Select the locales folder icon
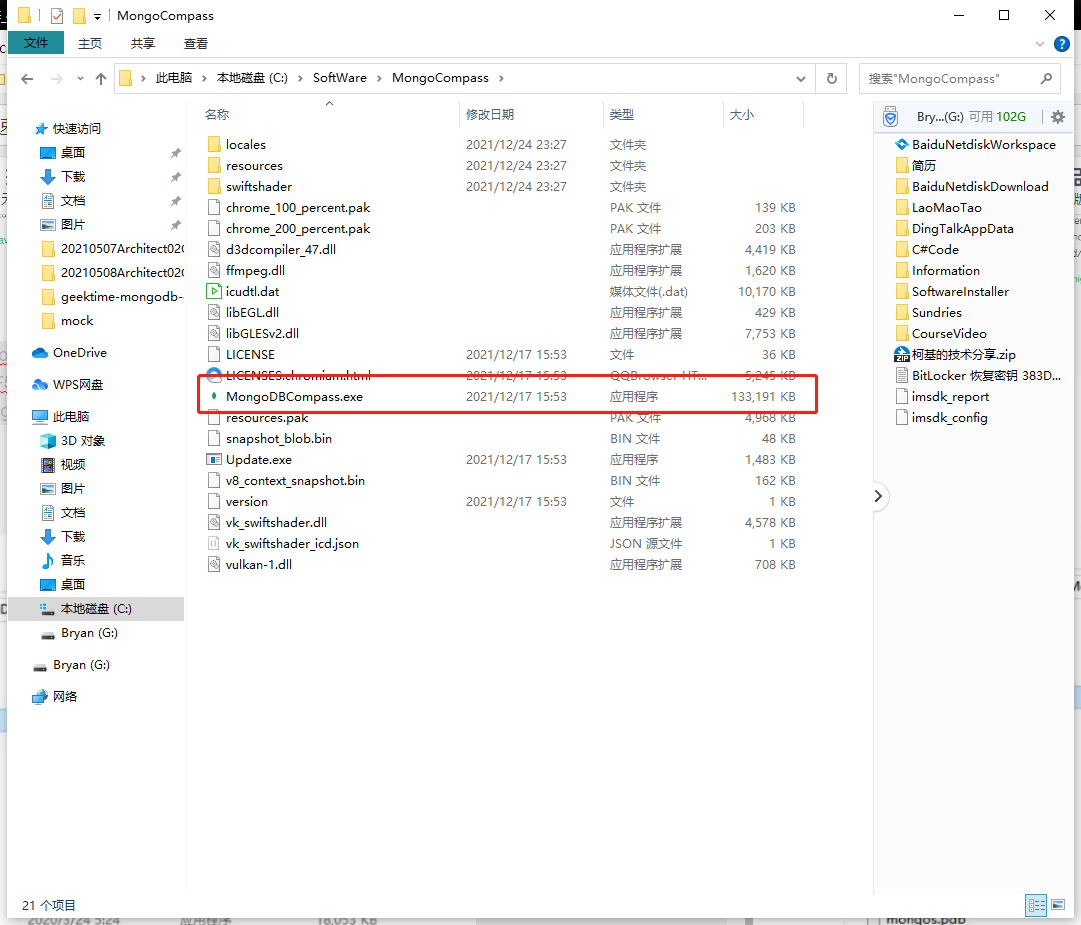 click(214, 144)
